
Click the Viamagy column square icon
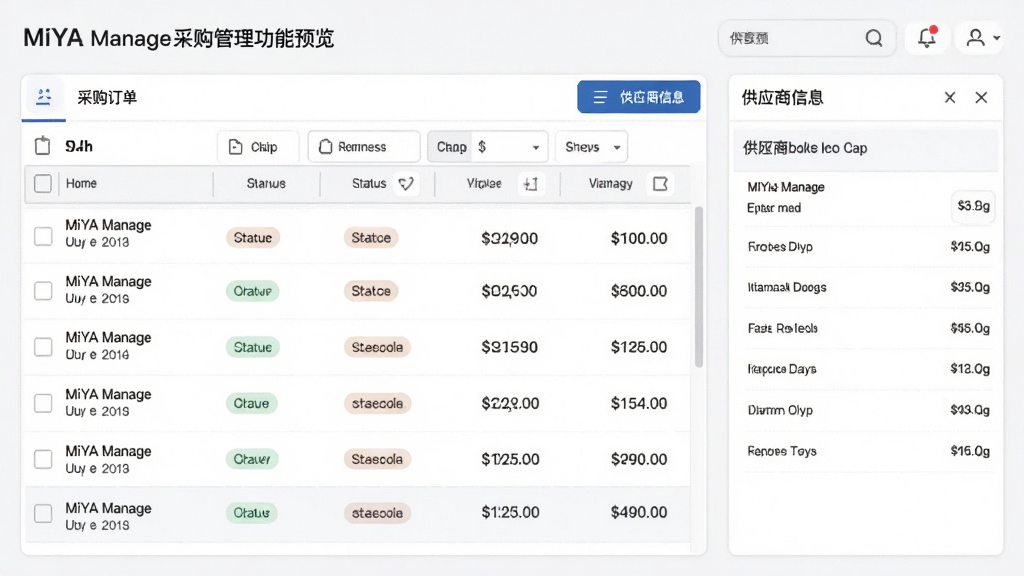click(x=660, y=184)
